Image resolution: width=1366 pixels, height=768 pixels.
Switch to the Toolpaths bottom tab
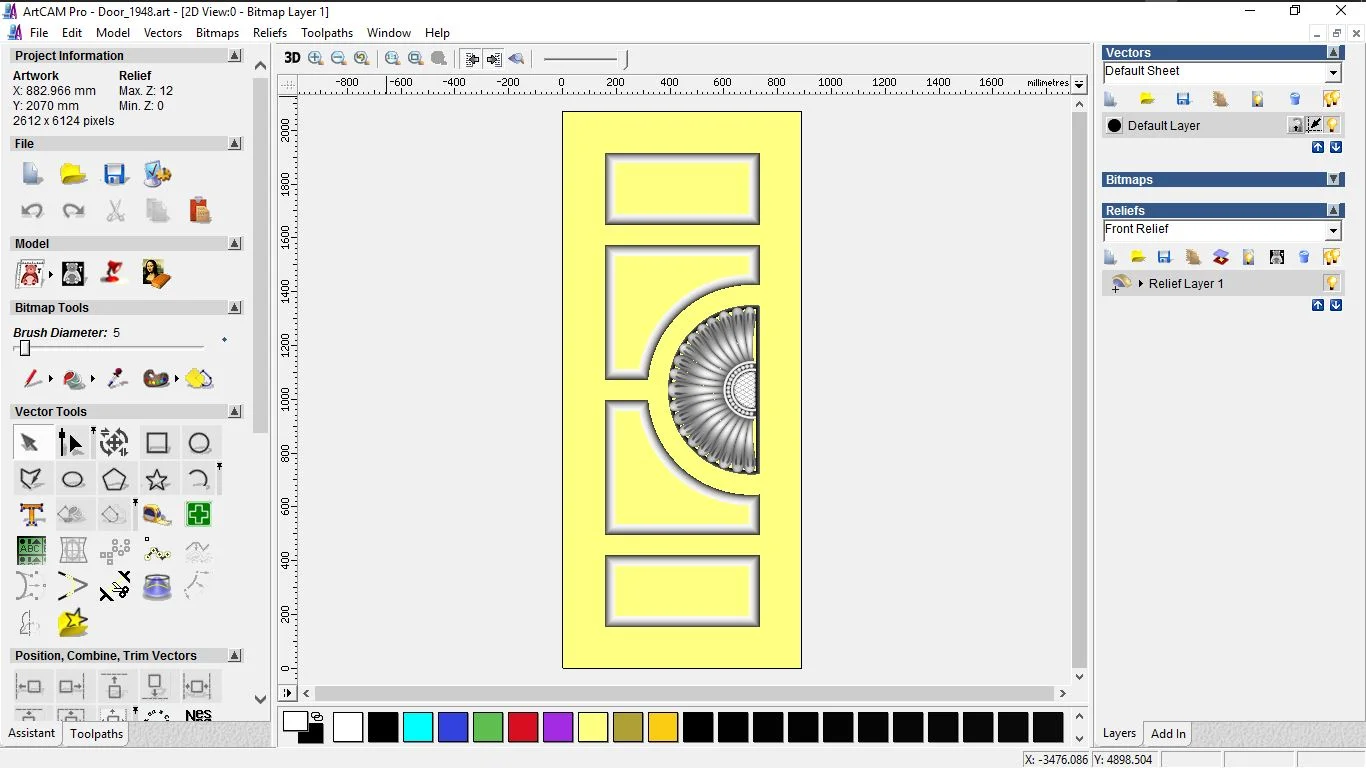[96, 734]
